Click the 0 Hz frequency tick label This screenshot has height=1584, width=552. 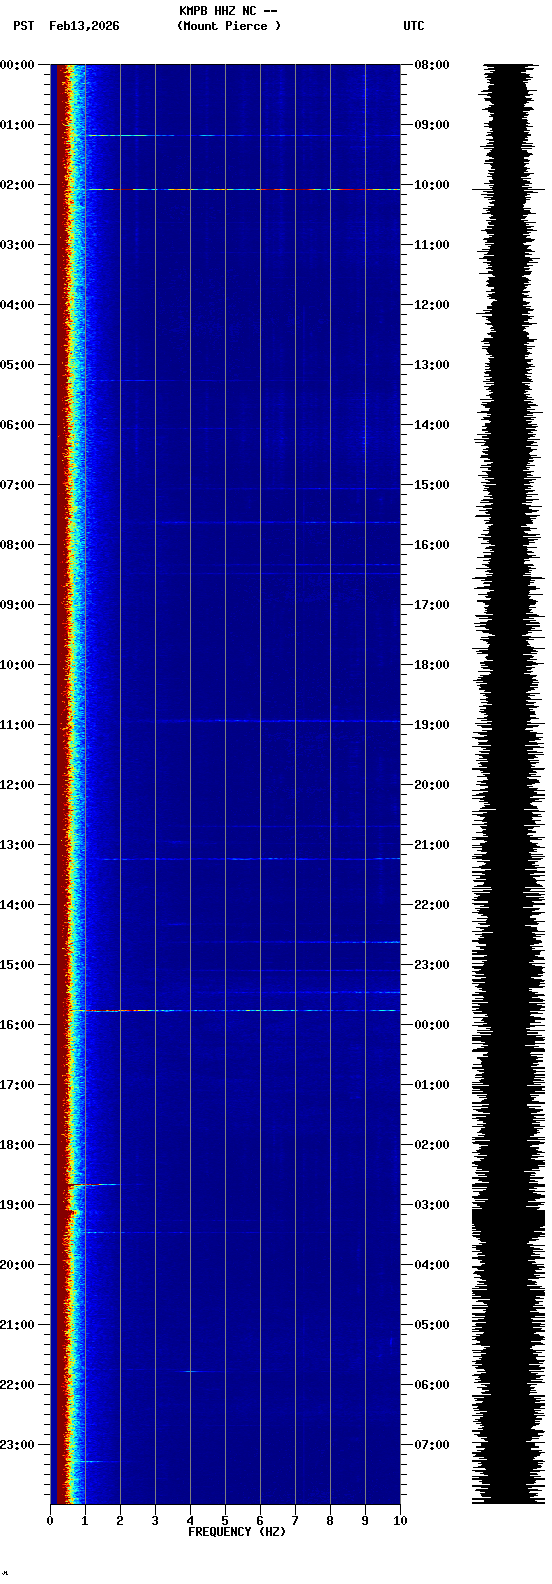click(x=50, y=1521)
